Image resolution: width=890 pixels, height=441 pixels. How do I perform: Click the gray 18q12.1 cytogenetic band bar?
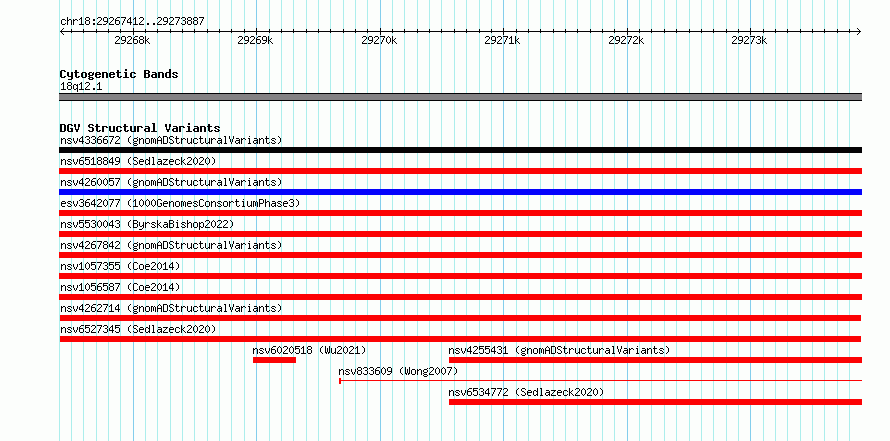point(461,97)
